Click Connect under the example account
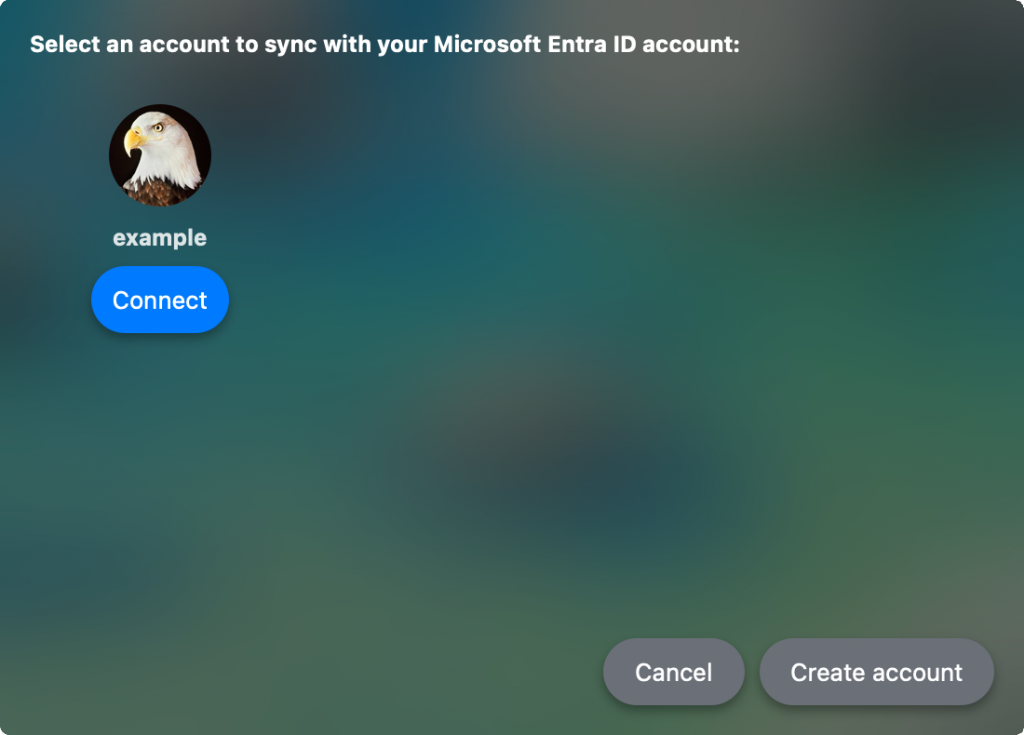The image size is (1024, 735). pyautogui.click(x=160, y=299)
